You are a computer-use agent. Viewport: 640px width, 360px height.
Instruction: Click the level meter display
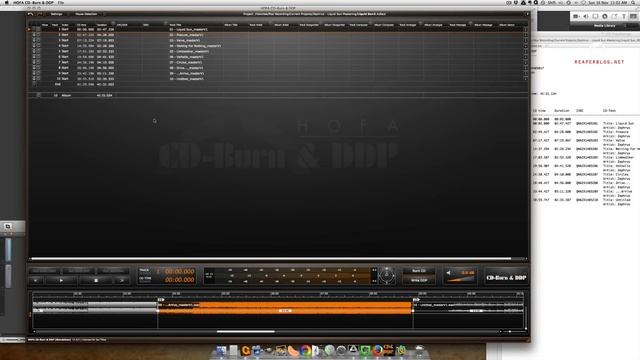[290, 276]
